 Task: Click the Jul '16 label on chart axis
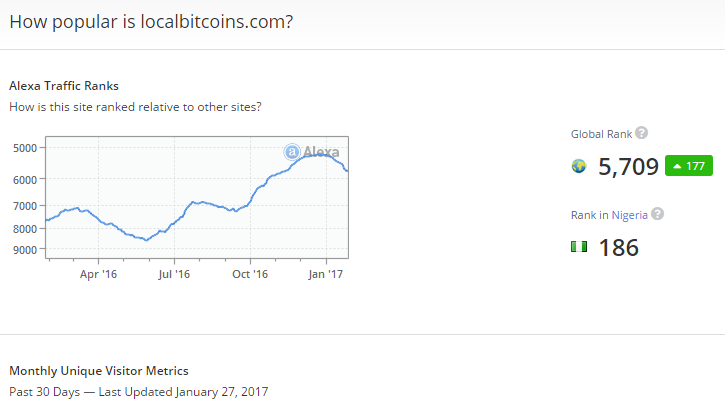tap(174, 273)
